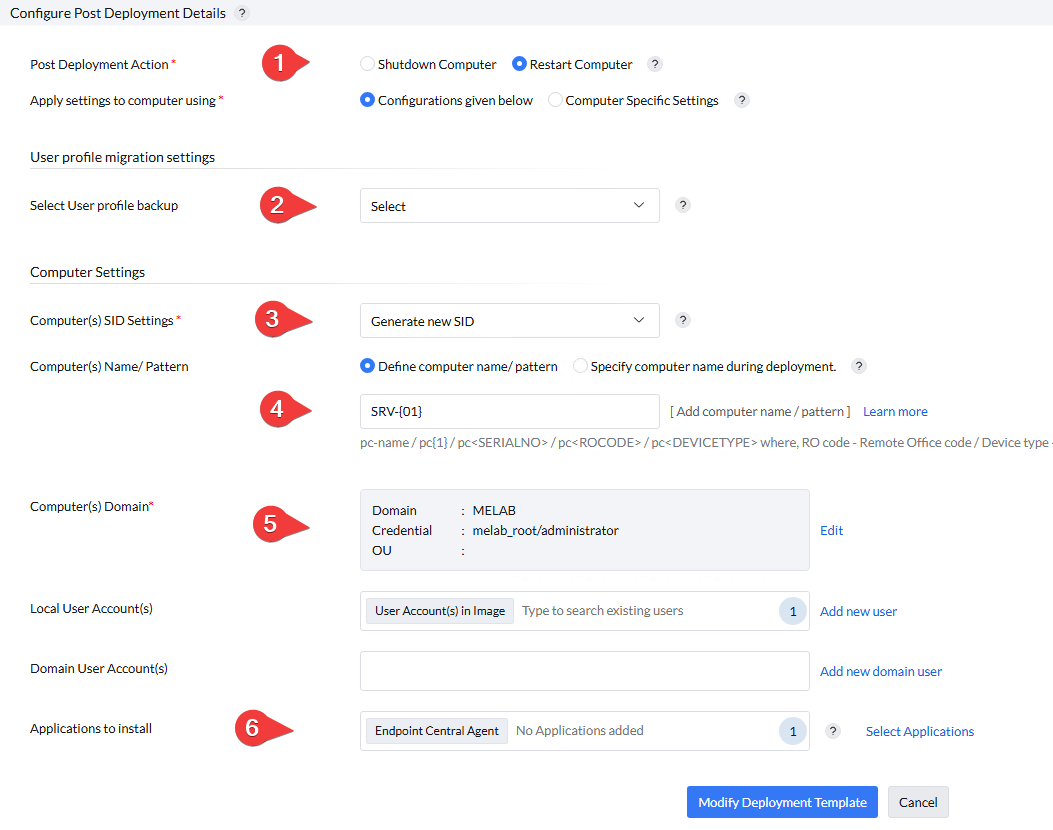
Task: Open the Learn more link
Action: pos(895,411)
